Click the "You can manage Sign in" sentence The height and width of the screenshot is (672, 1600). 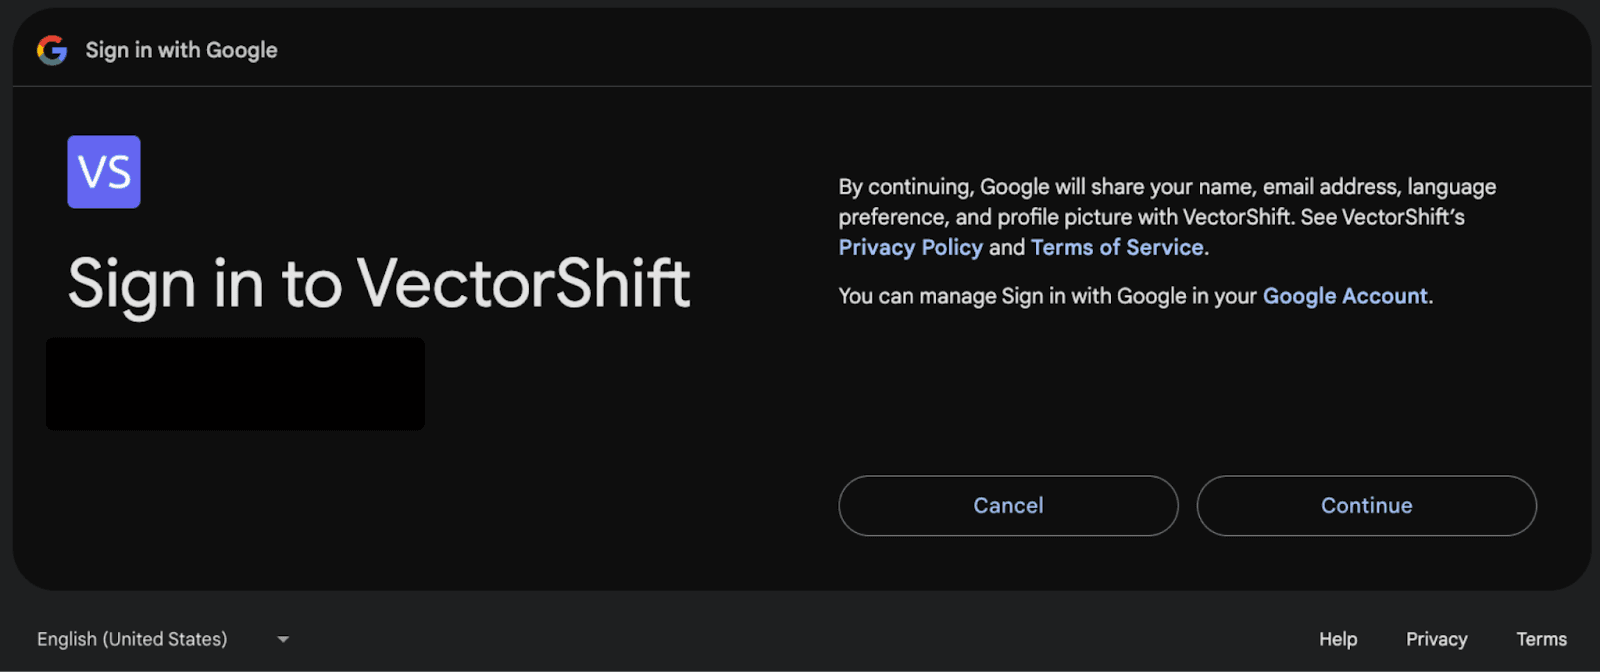coord(1135,296)
